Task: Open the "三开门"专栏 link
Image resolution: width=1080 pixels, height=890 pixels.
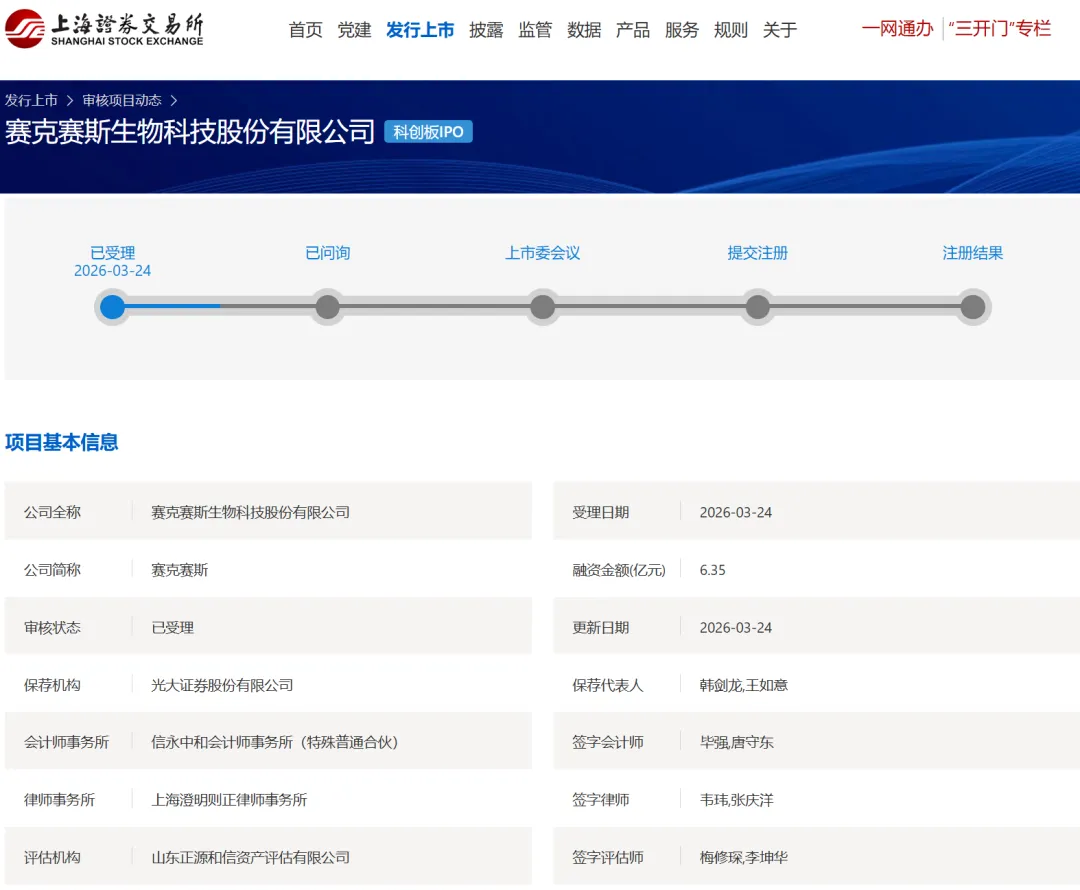Action: pos(999,28)
